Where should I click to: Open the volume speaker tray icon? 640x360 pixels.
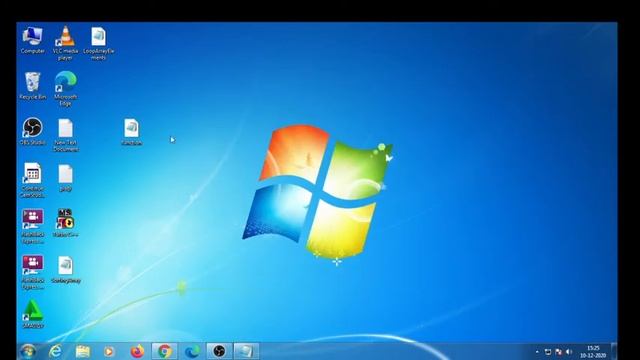pos(569,352)
